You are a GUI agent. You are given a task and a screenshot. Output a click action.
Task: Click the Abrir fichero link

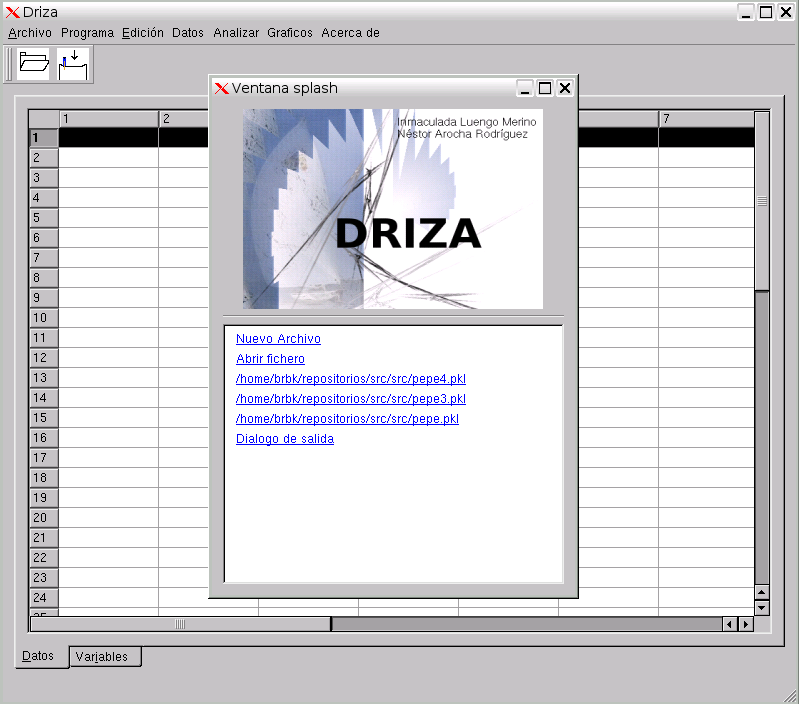[270, 359]
